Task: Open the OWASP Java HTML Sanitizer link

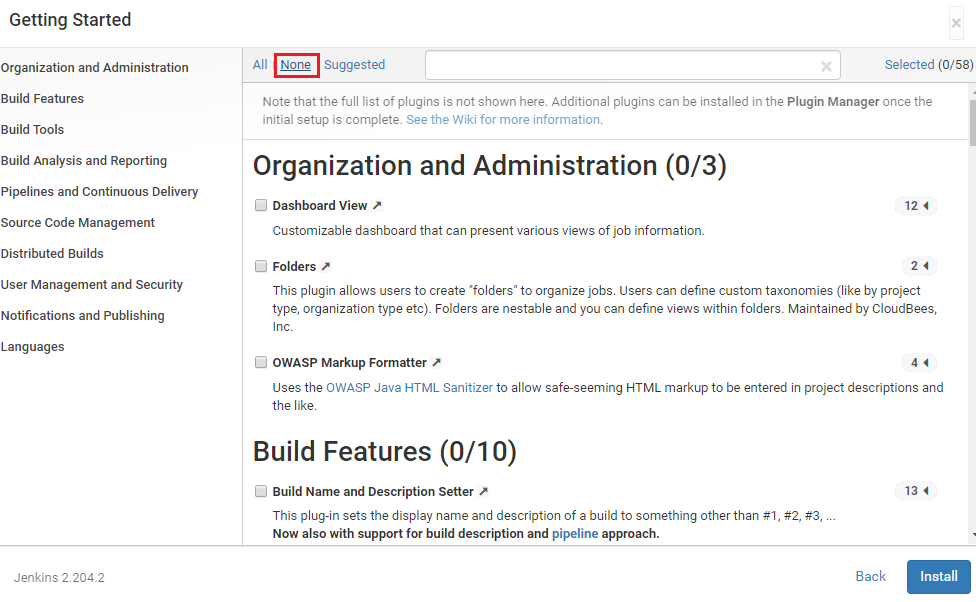Action: [x=410, y=387]
